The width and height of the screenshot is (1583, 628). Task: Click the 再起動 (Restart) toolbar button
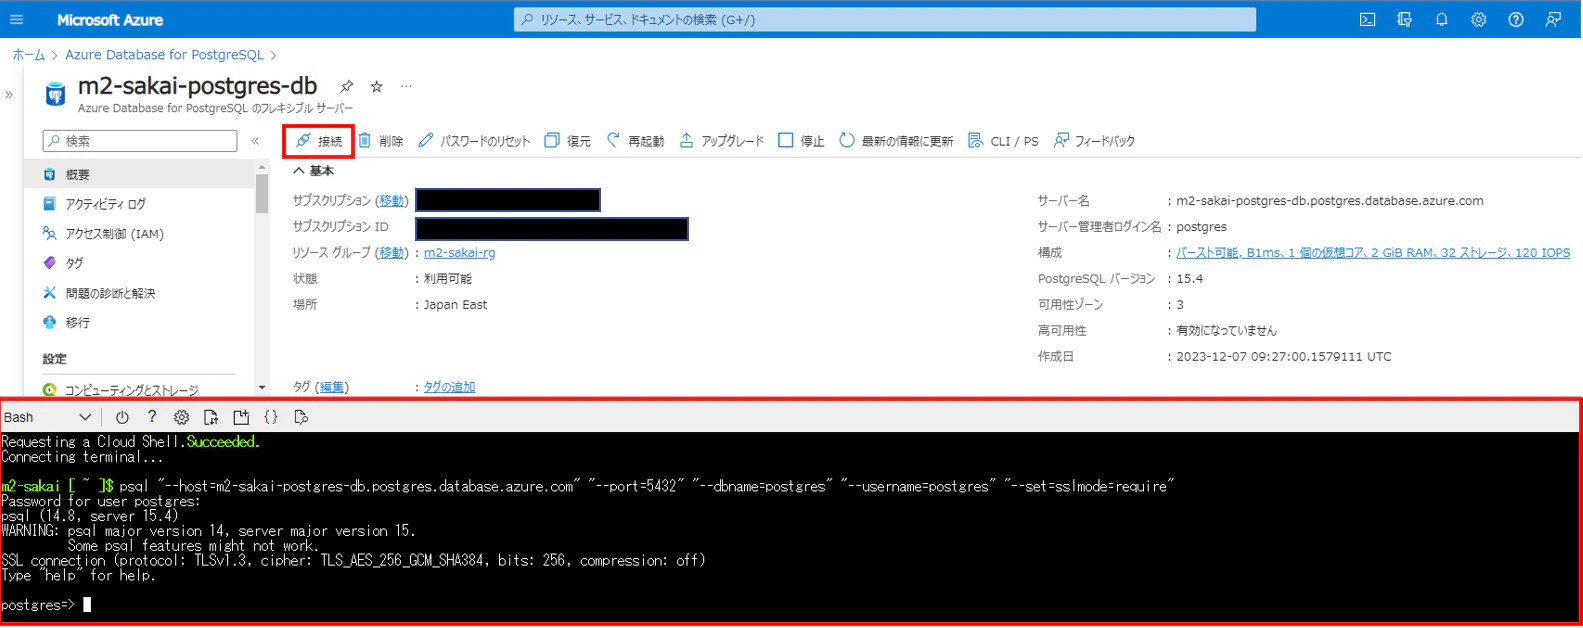coord(635,141)
